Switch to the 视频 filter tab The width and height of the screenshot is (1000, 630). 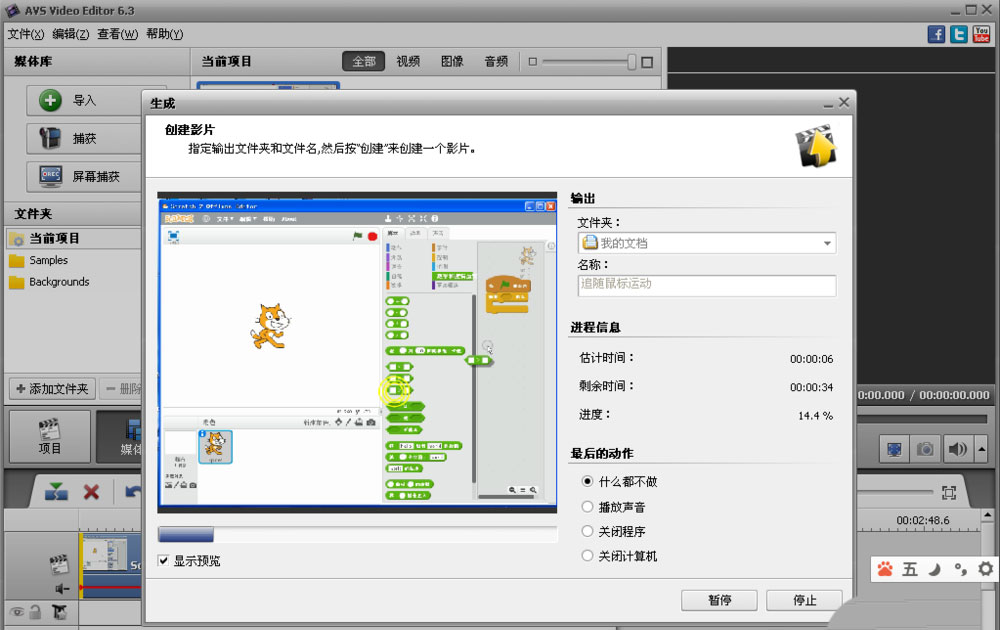(x=408, y=62)
